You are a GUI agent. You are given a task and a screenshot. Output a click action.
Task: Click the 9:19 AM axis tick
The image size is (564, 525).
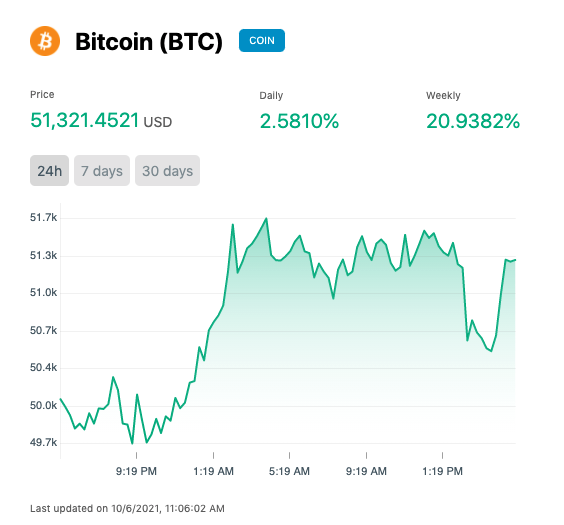(366, 471)
